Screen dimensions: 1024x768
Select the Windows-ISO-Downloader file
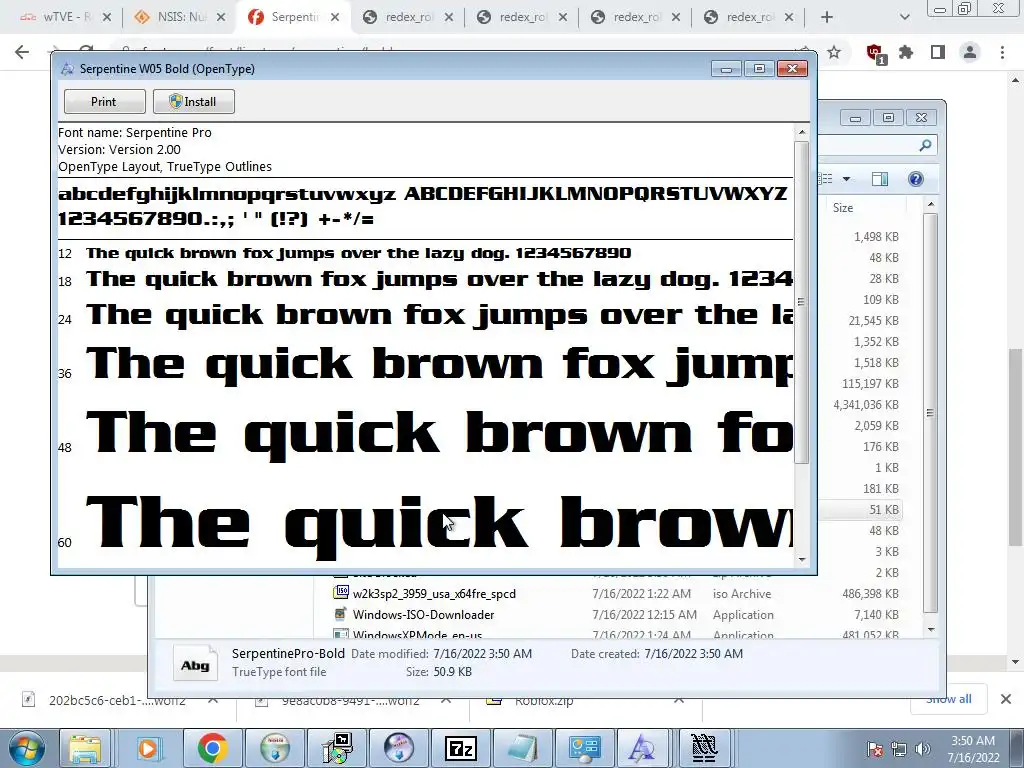click(423, 615)
